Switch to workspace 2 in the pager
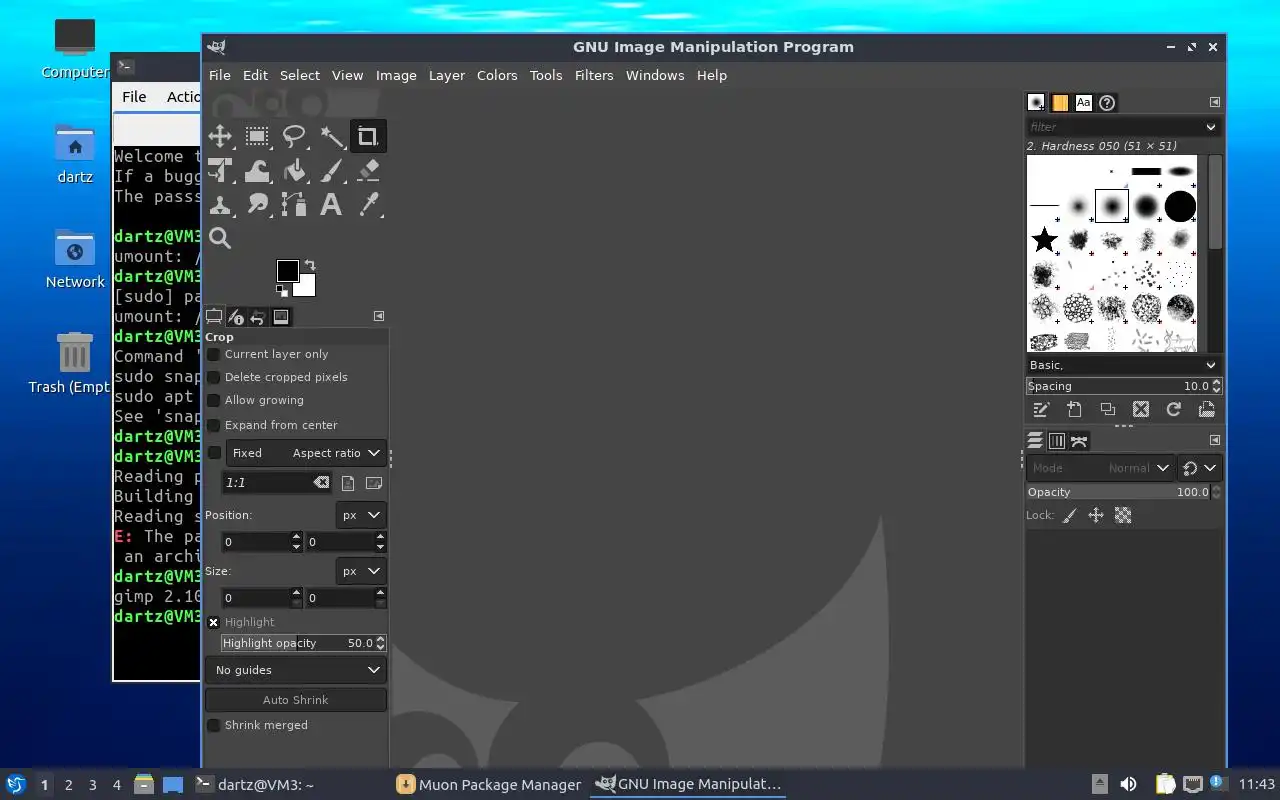 (x=69, y=785)
